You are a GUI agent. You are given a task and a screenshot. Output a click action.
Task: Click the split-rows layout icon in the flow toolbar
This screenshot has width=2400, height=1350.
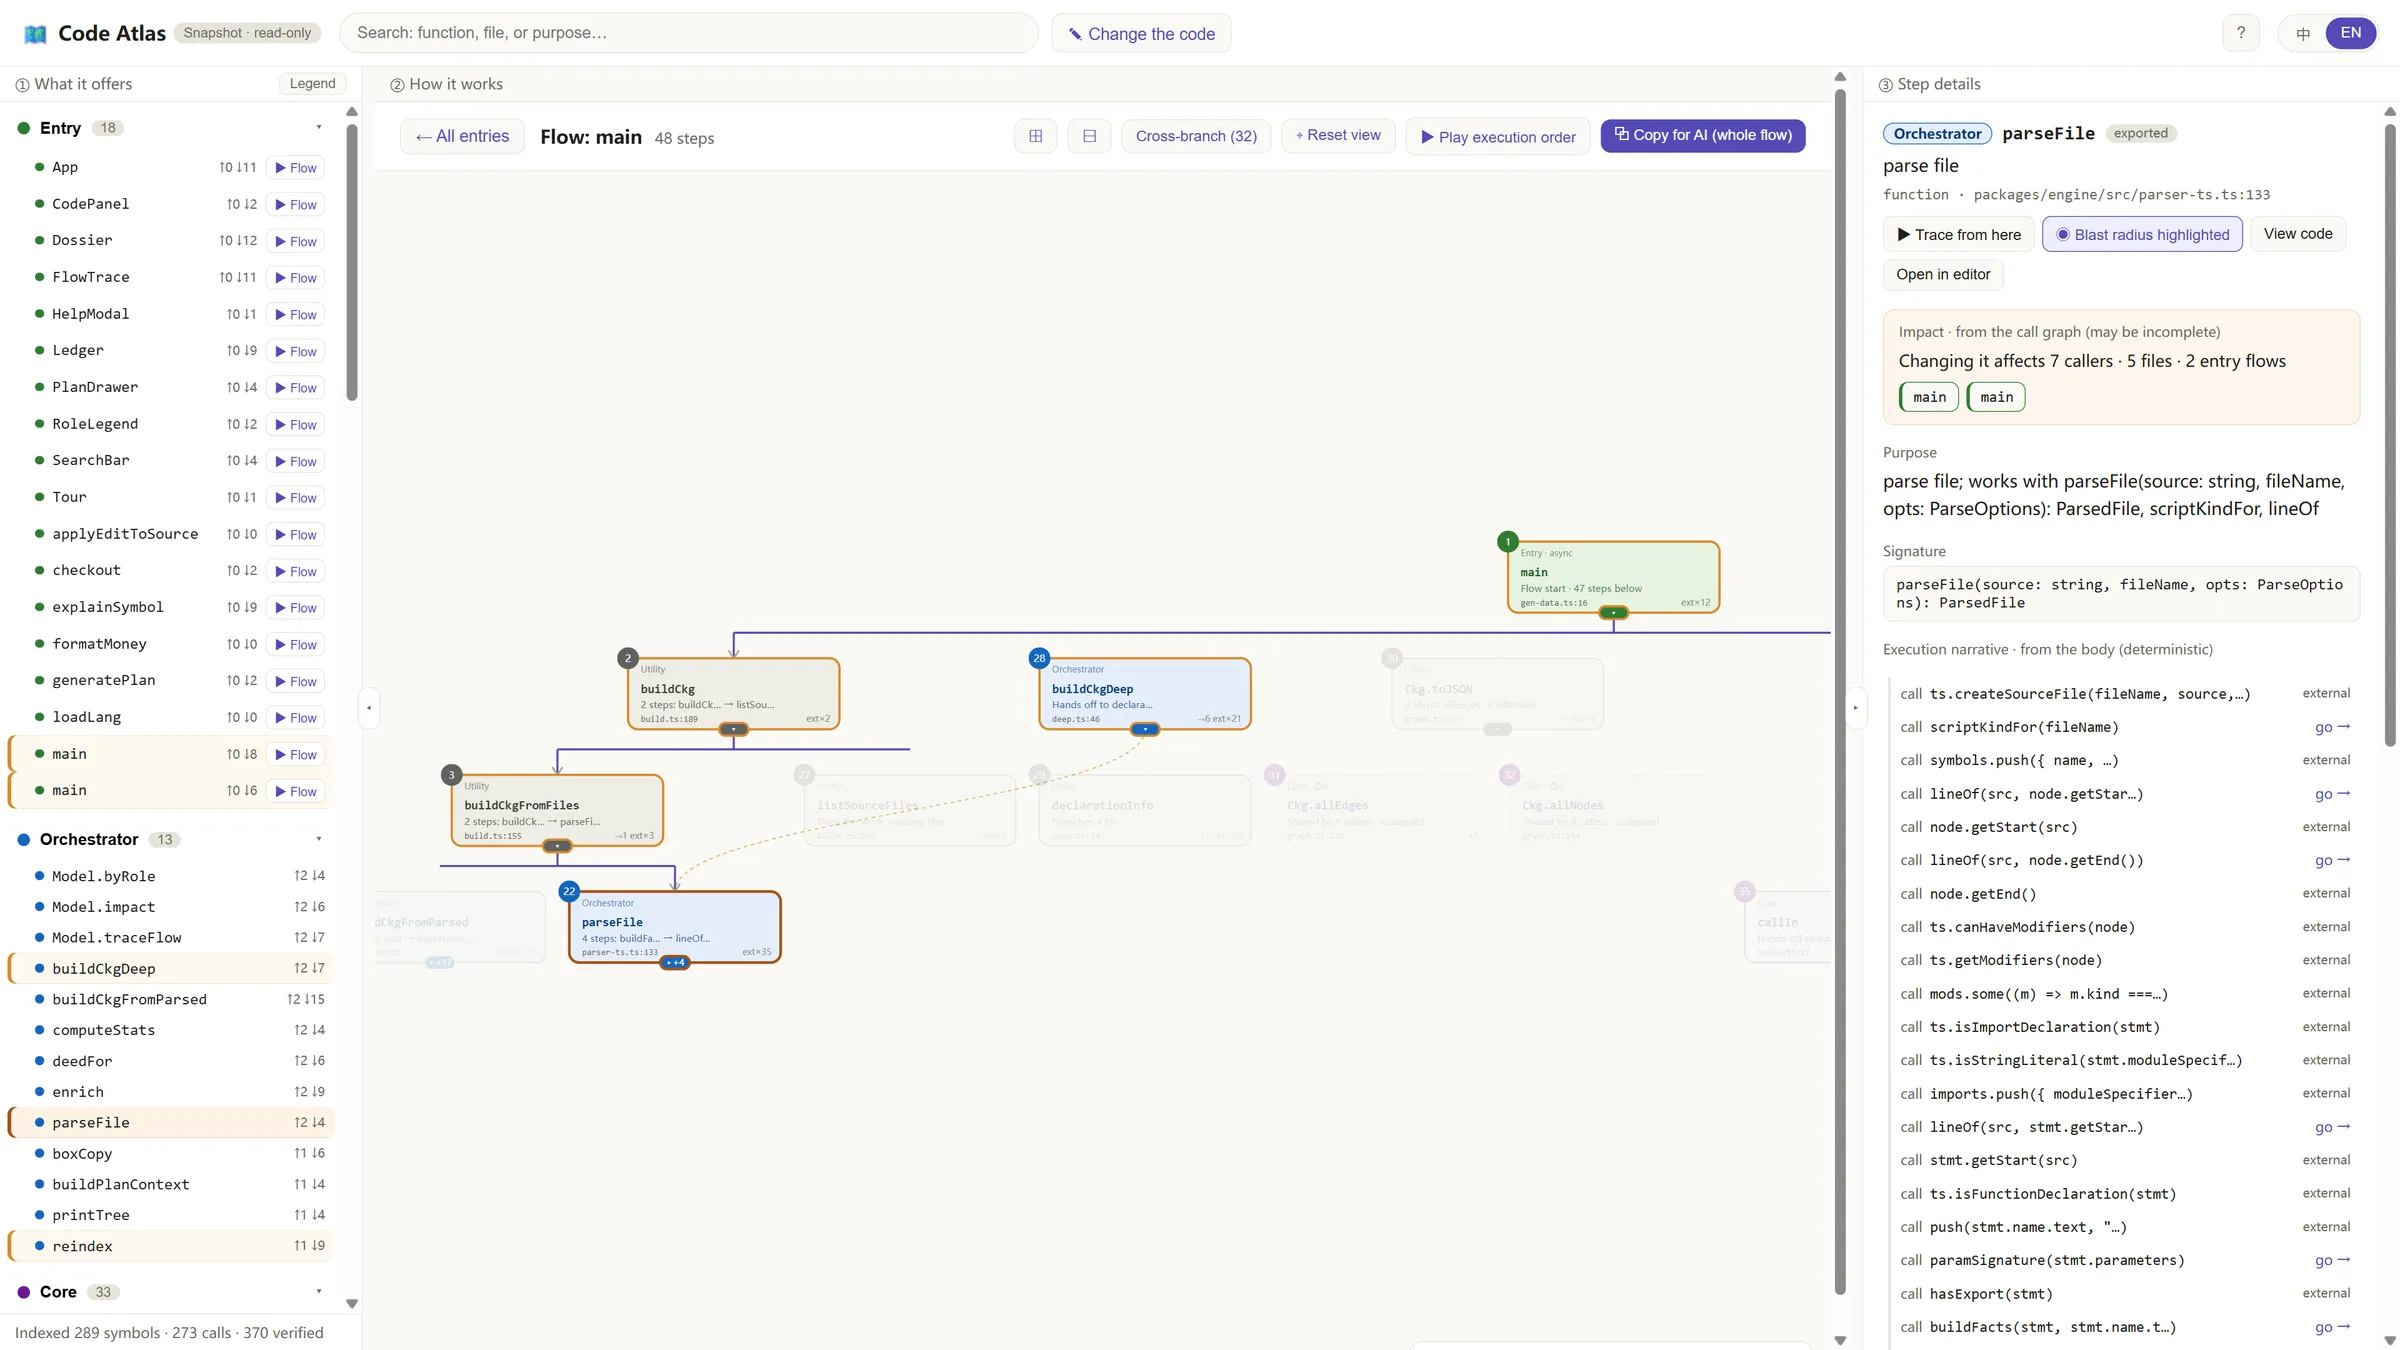pyautogui.click(x=1090, y=136)
